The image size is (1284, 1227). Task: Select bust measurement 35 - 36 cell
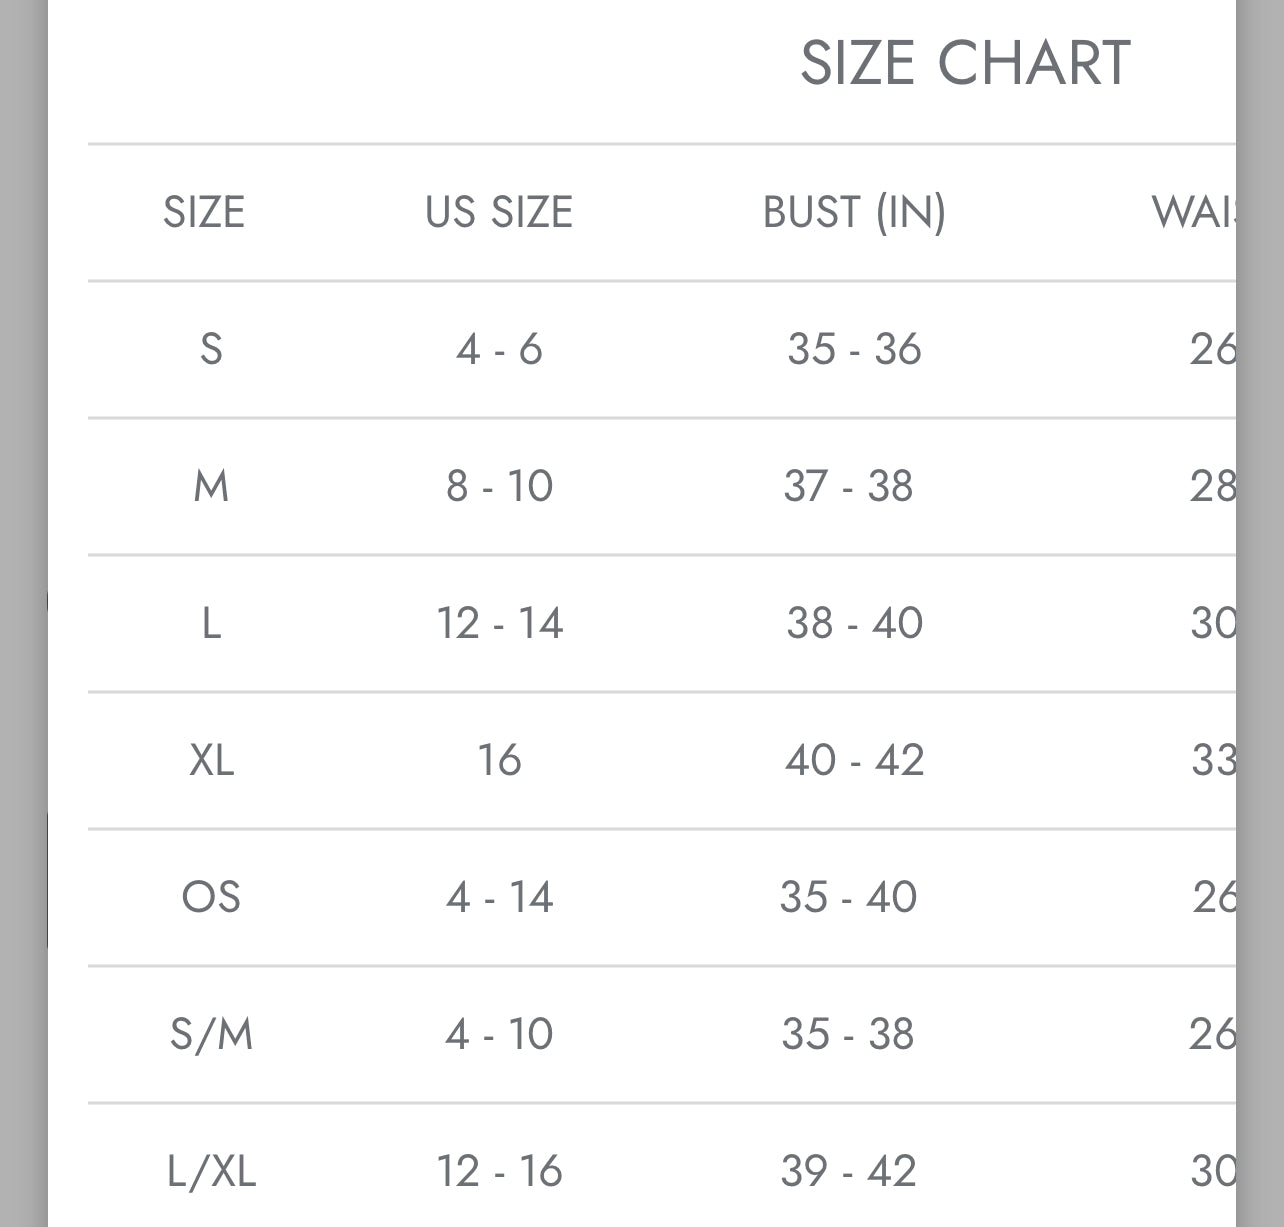click(x=854, y=349)
